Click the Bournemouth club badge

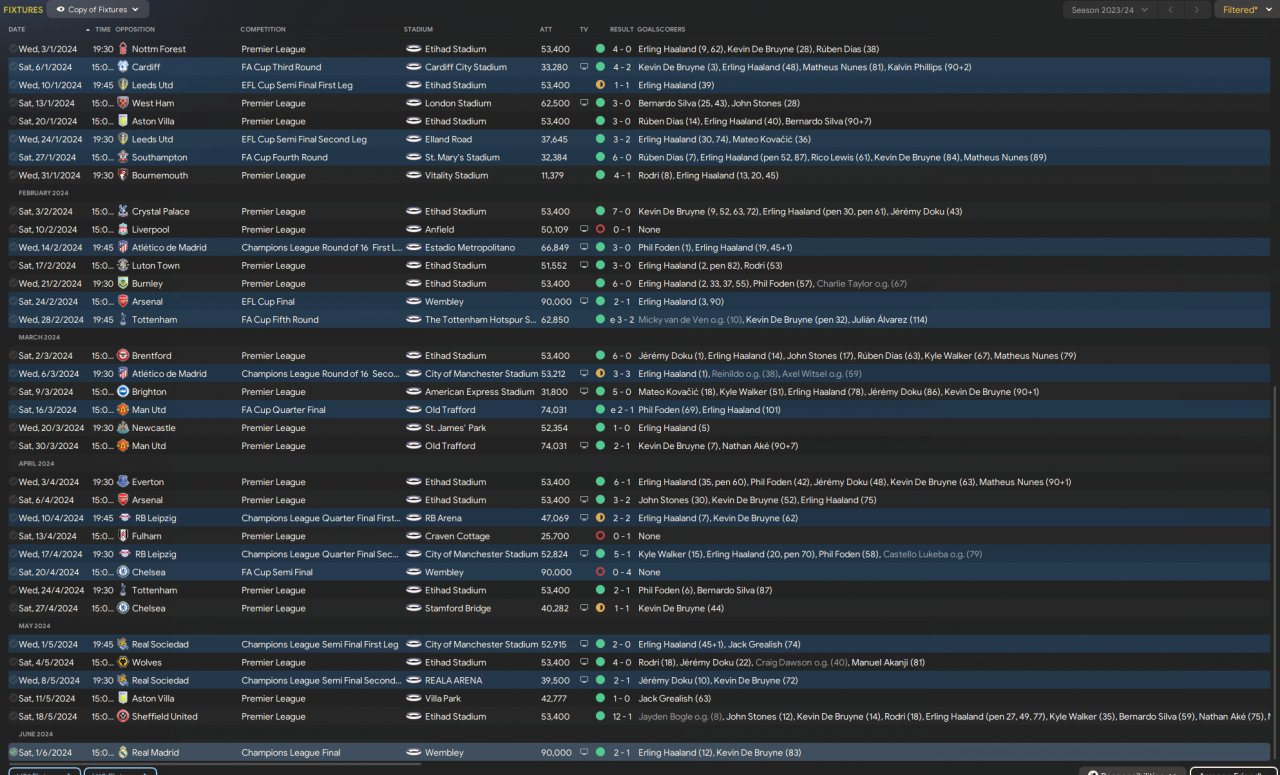pos(123,175)
